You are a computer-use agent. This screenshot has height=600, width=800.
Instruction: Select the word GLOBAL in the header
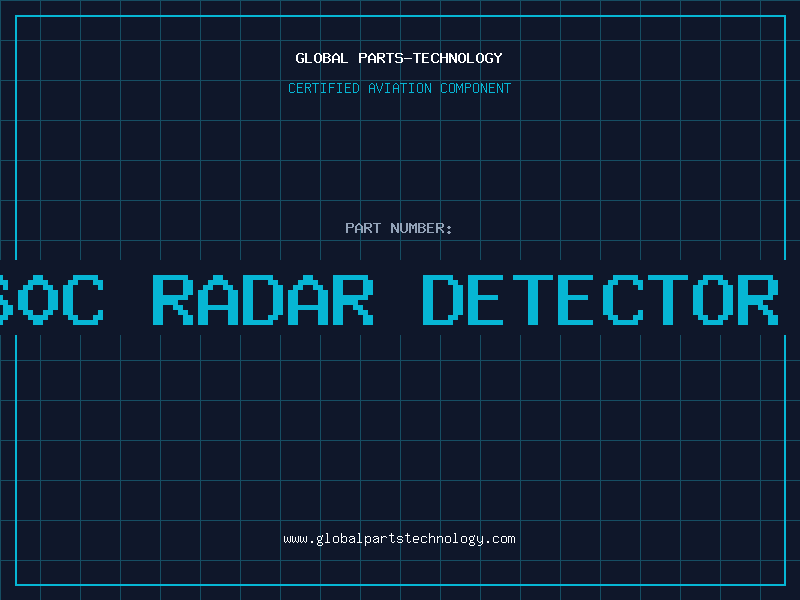(321, 58)
